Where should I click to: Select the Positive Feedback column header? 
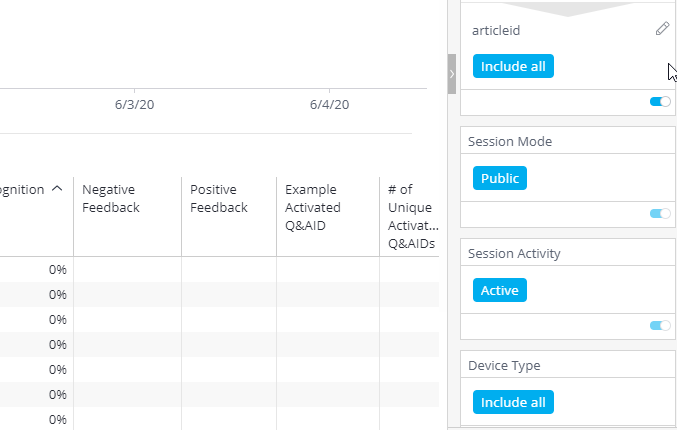coord(219,198)
